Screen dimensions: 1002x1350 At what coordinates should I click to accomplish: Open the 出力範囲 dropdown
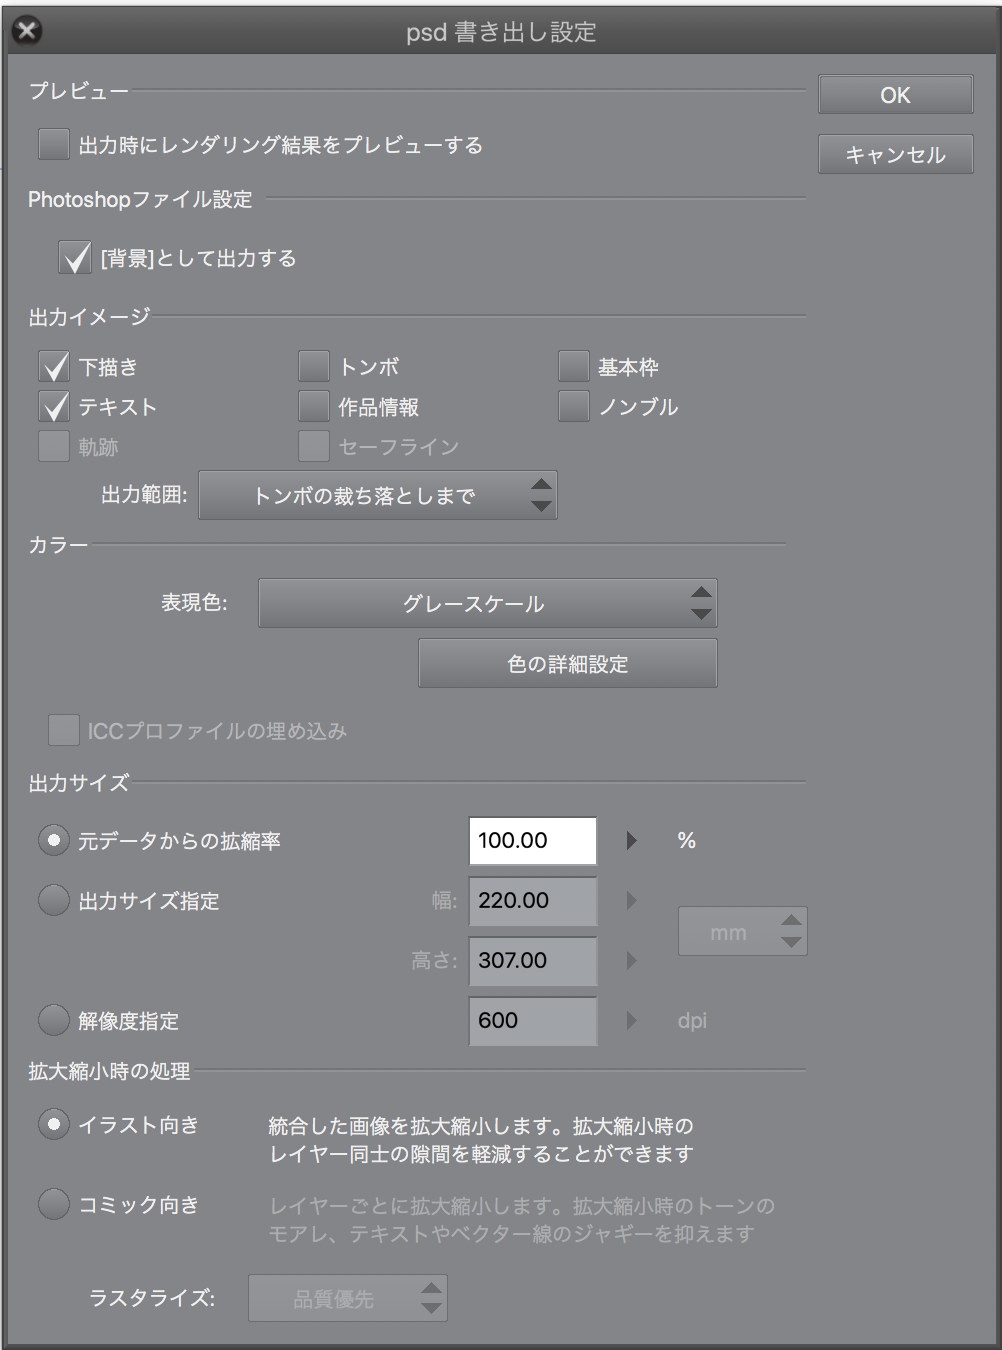378,495
